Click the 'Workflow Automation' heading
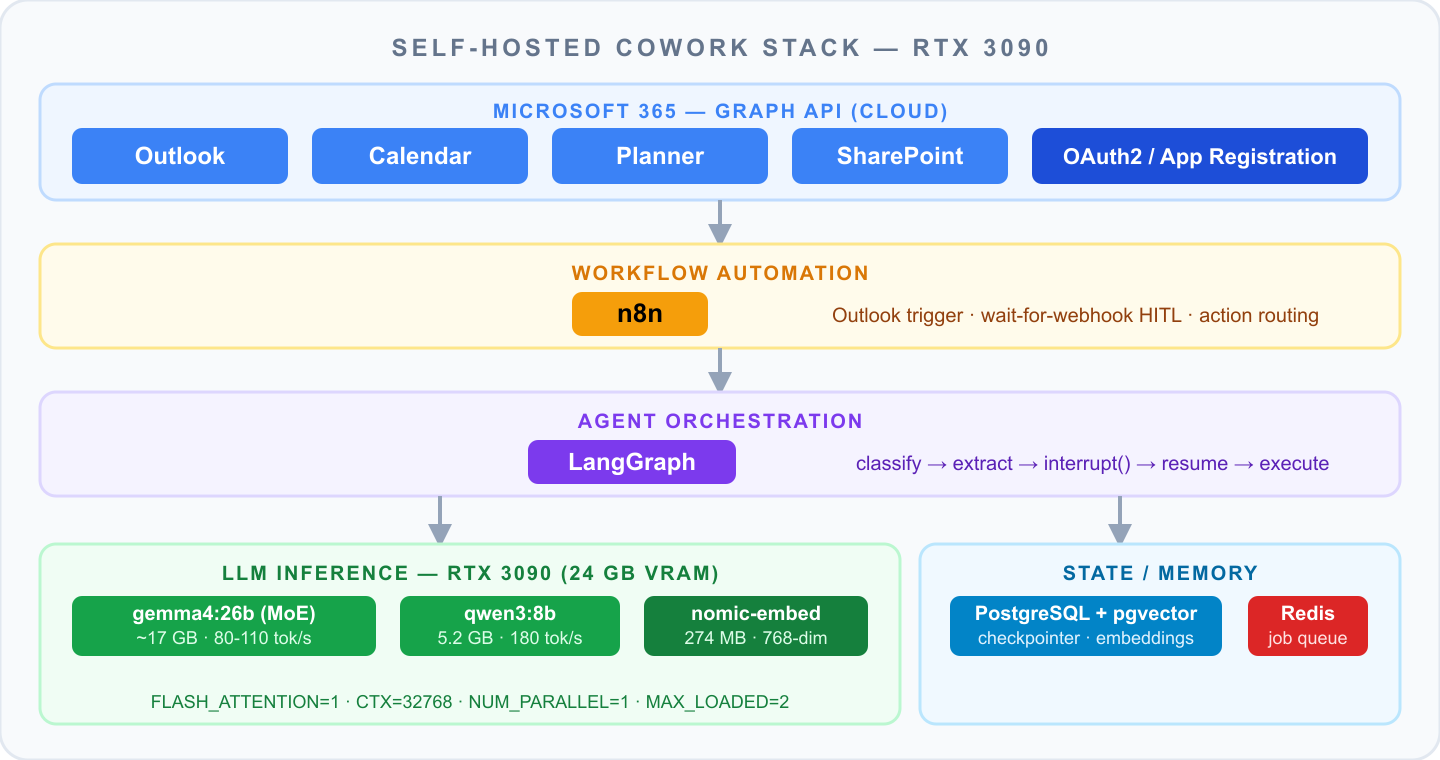Screen dimensions: 1440x760 pos(720,273)
